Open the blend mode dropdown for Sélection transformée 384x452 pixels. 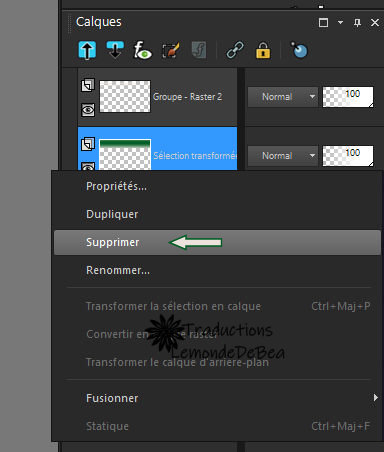pyautogui.click(x=283, y=156)
